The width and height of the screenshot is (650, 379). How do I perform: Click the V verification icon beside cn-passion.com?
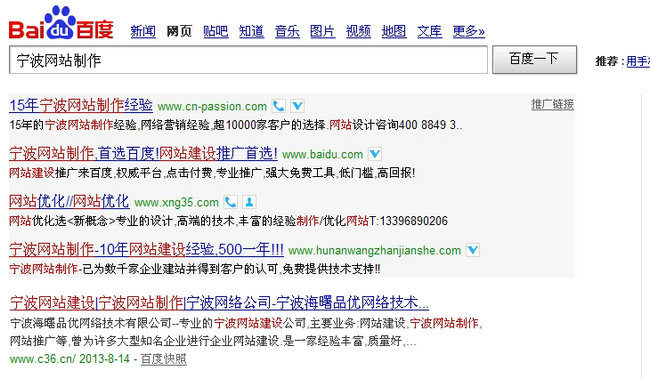click(297, 106)
